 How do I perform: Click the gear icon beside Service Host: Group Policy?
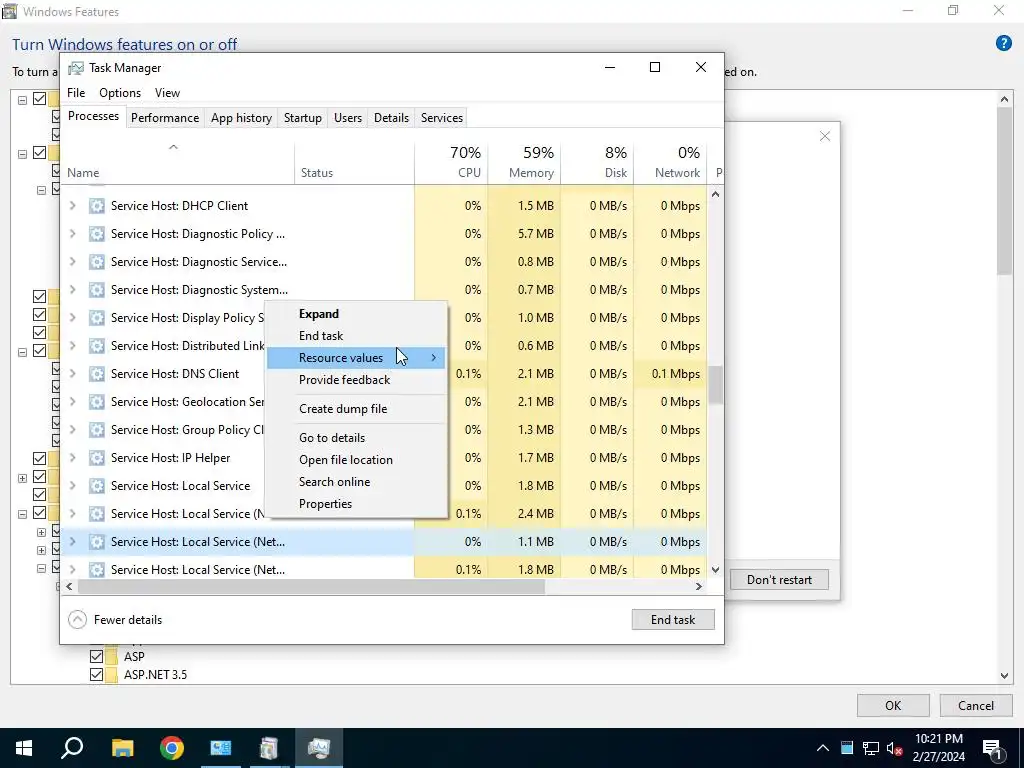coord(97,430)
